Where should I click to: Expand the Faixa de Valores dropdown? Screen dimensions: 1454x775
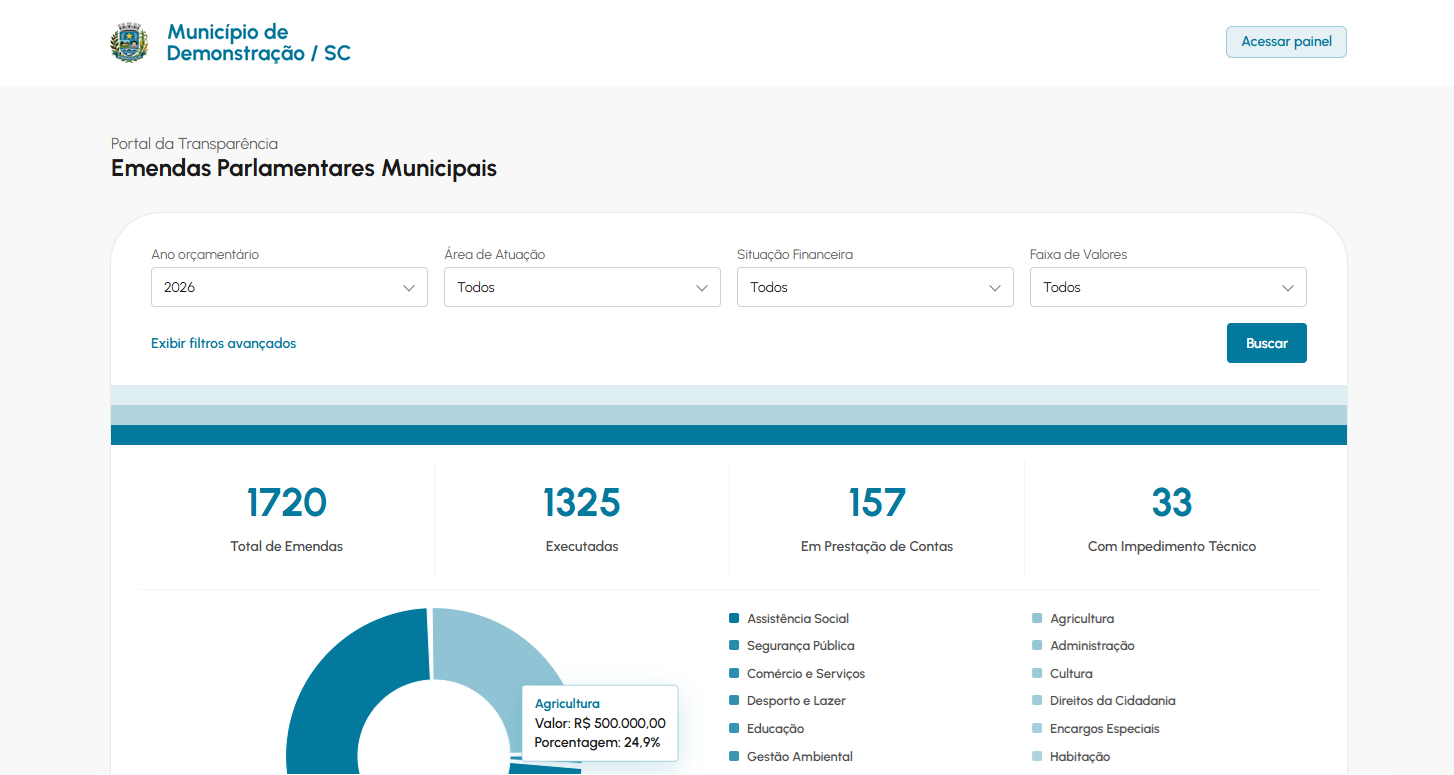(x=1168, y=287)
